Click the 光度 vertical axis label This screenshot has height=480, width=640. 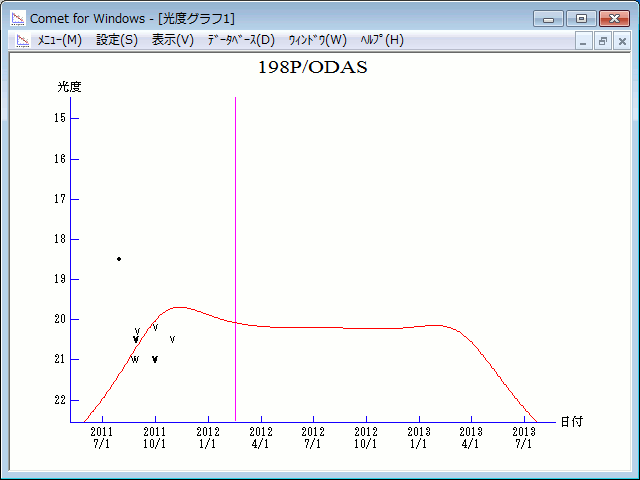coord(69,87)
